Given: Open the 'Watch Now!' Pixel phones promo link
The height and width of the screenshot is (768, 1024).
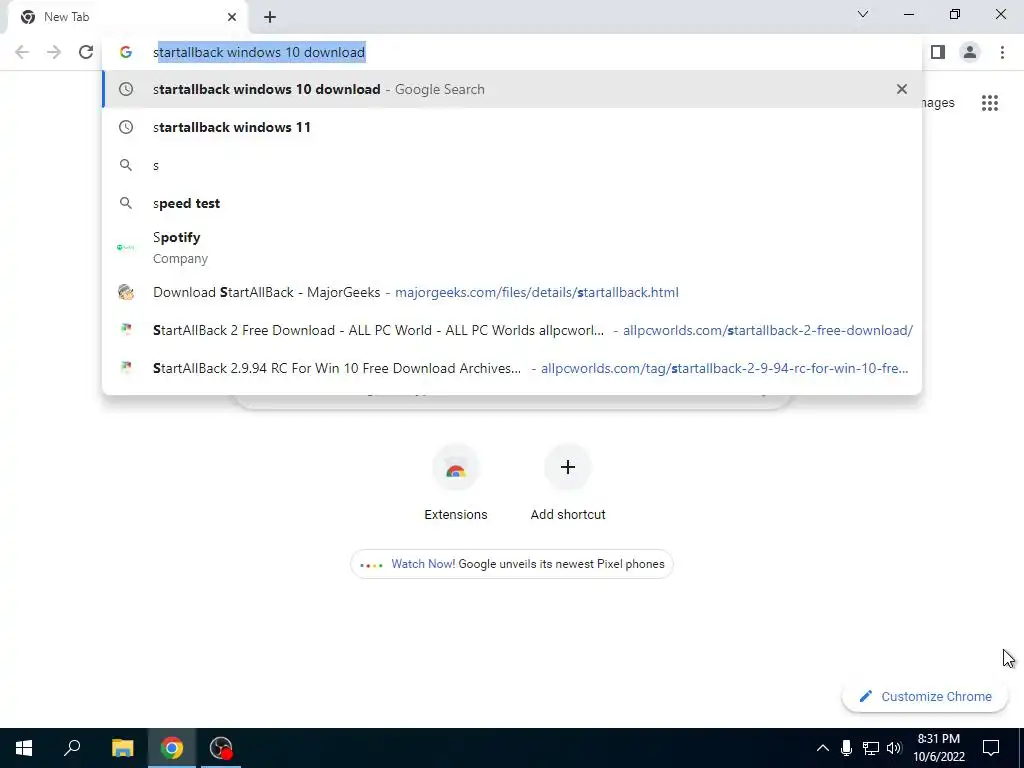Looking at the screenshot, I should point(512,564).
